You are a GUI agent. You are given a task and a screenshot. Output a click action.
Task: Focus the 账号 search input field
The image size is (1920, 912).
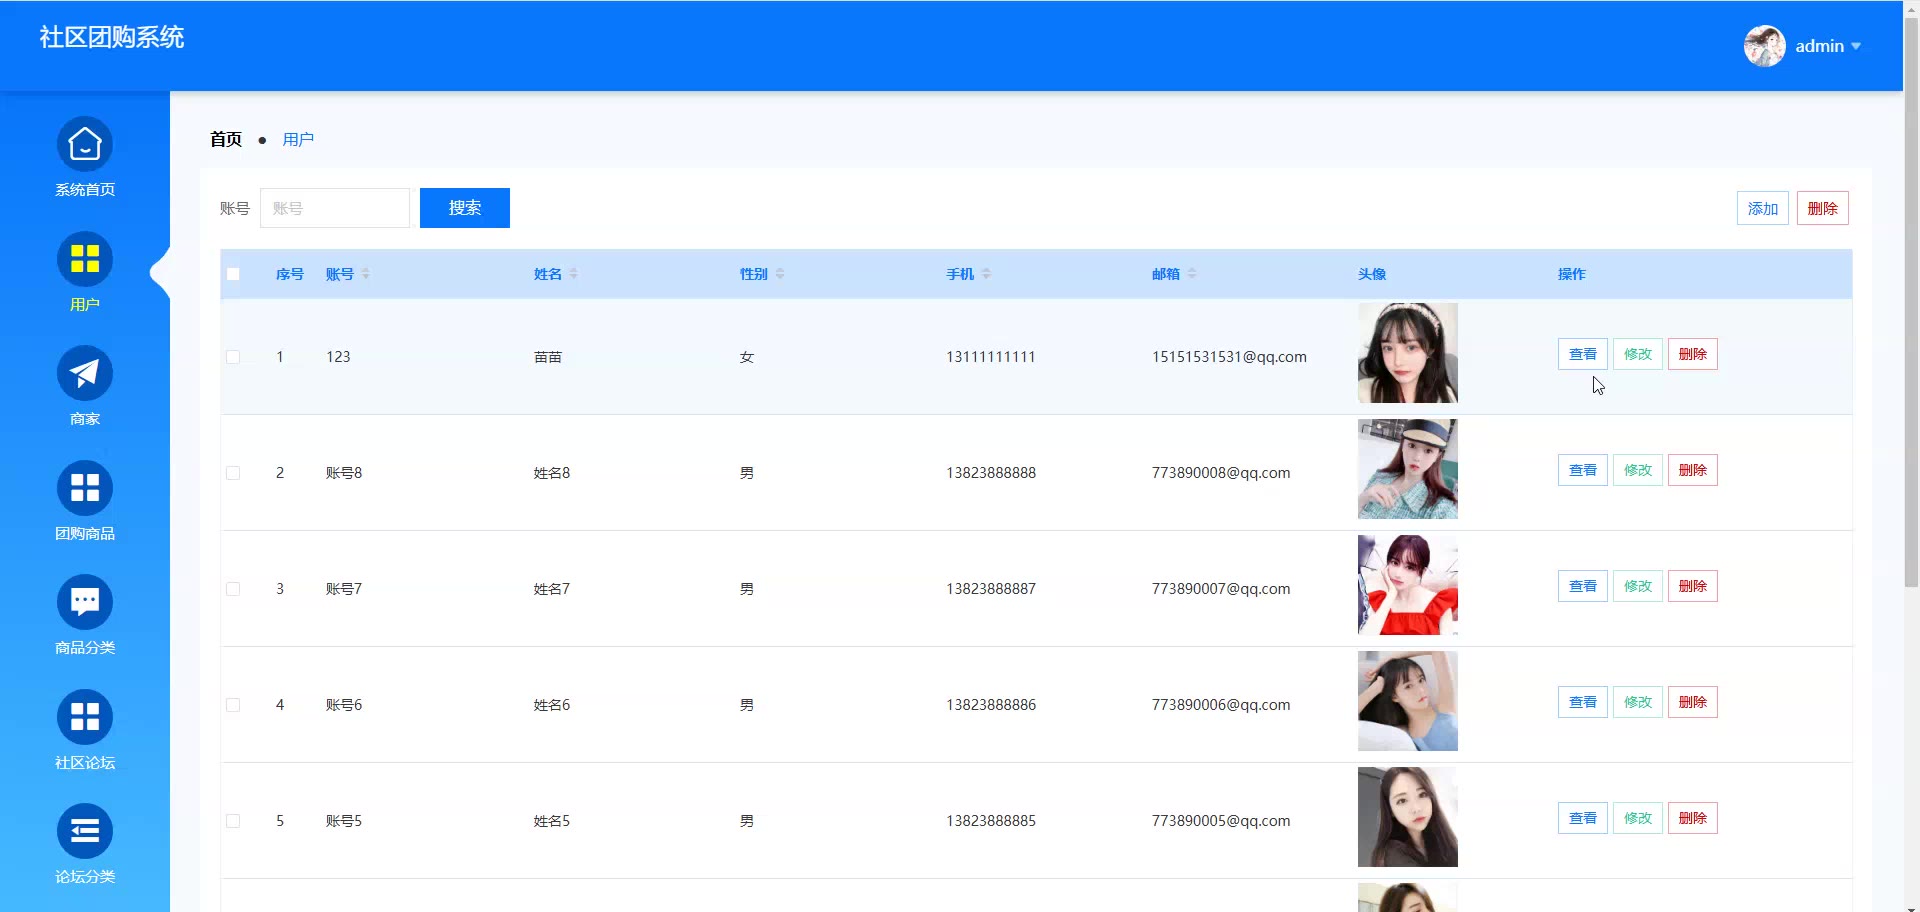pos(335,209)
